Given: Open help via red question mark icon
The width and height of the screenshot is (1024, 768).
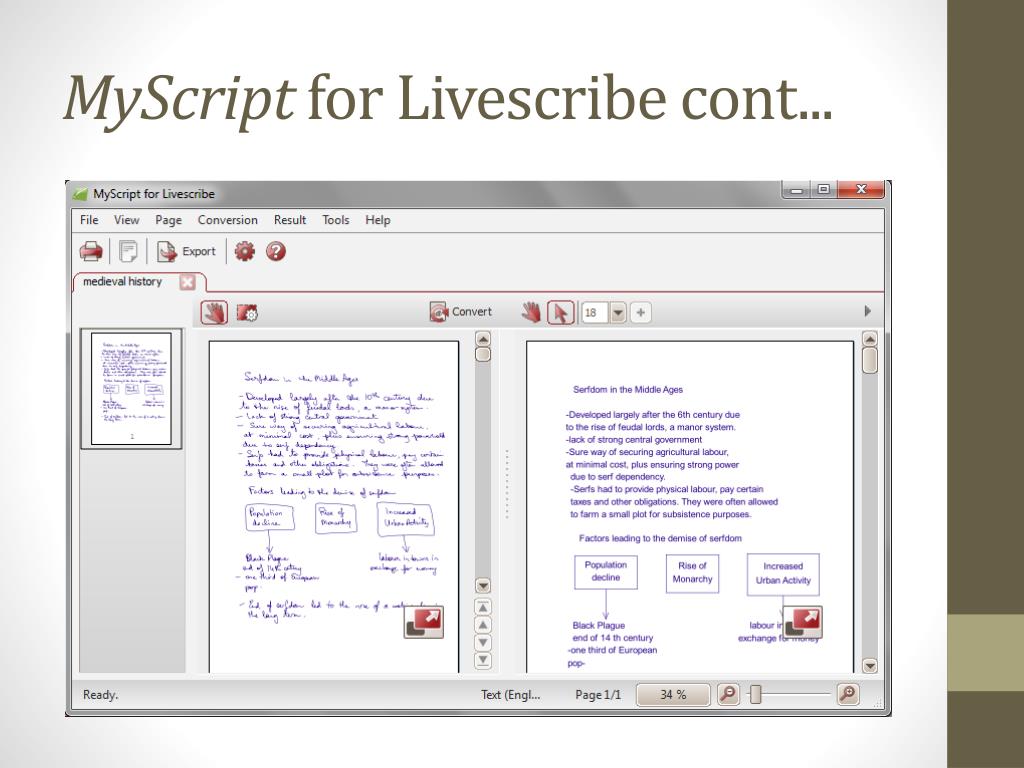Looking at the screenshot, I should click(276, 251).
